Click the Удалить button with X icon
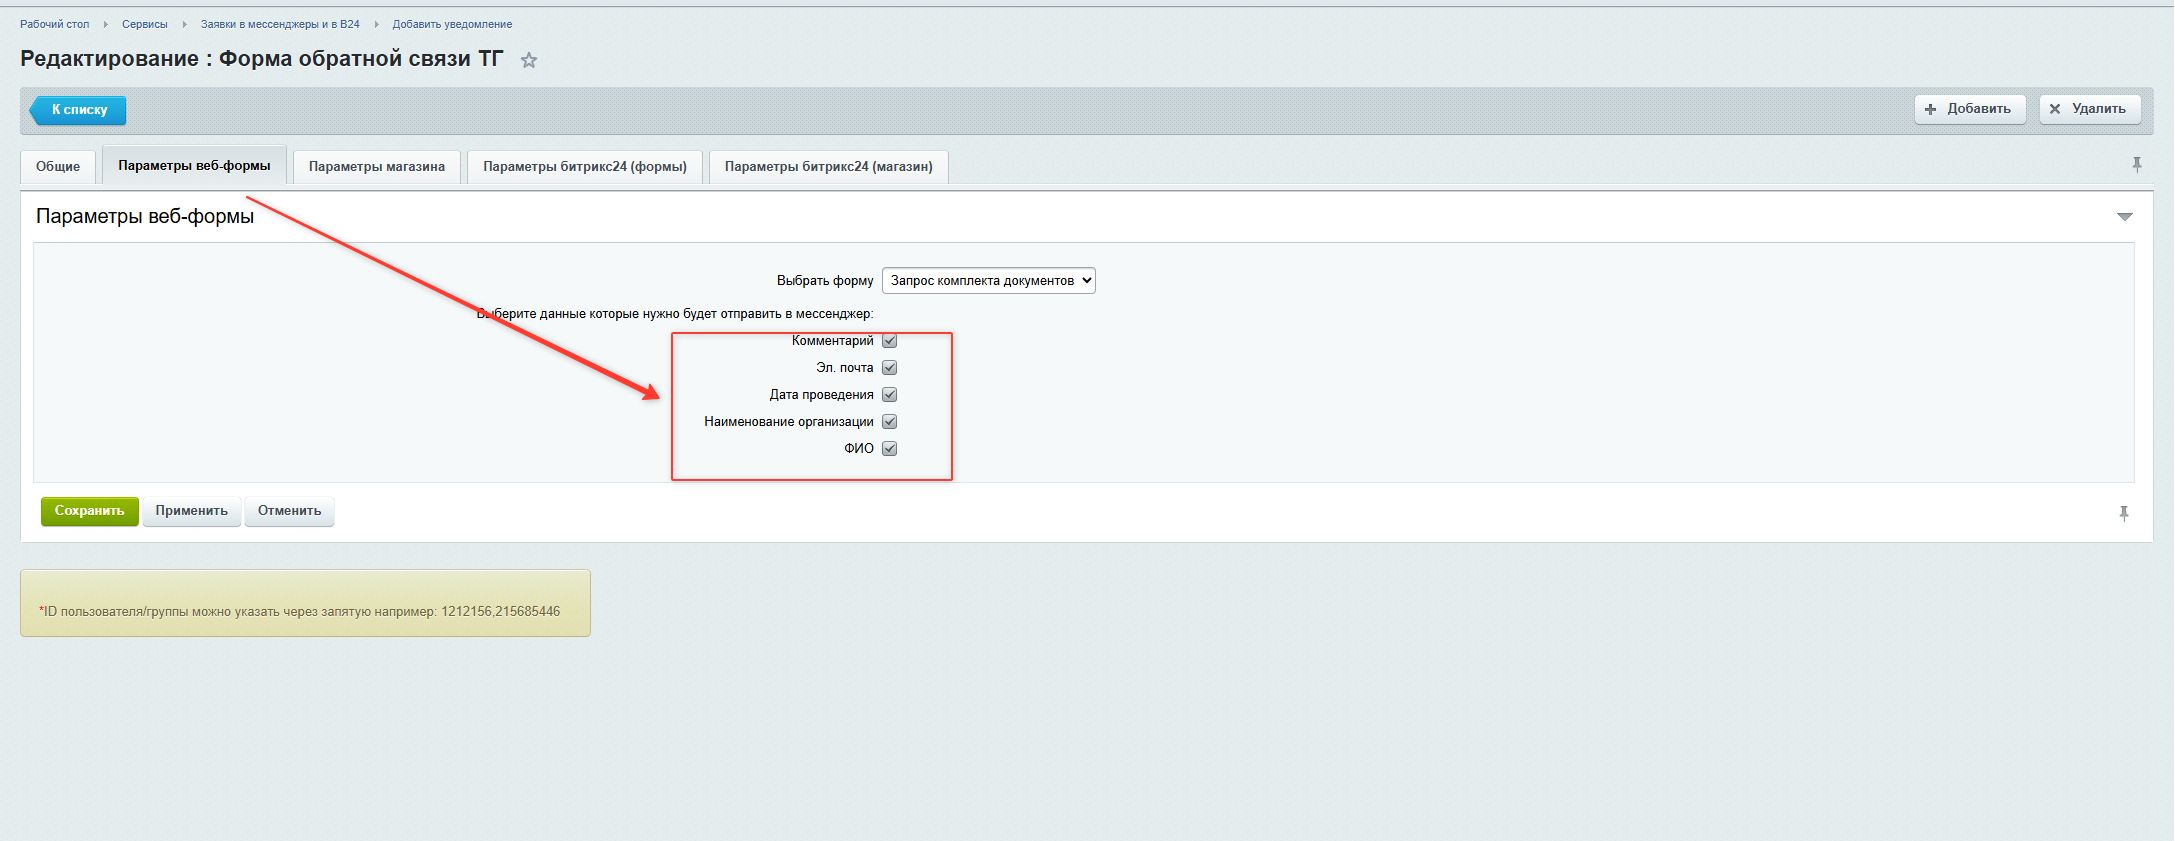Viewport: 2175px width, 841px height. coord(2089,109)
